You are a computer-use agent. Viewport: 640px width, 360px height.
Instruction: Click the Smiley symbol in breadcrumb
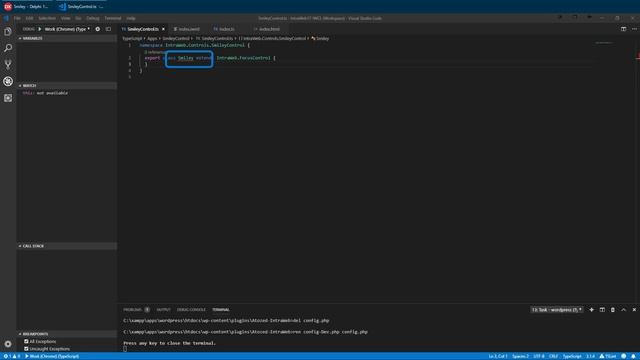coord(320,38)
